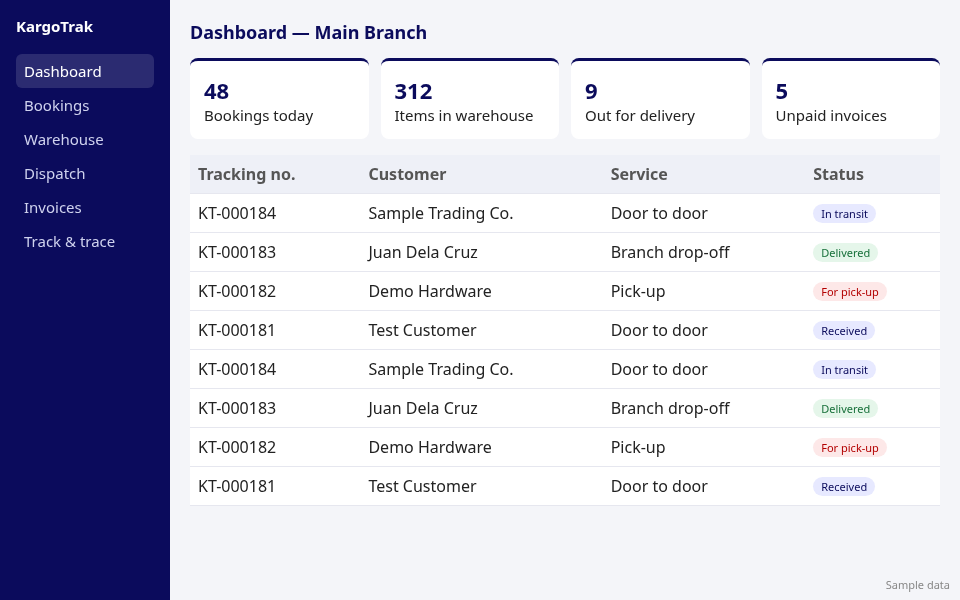Open the Dashboard sidebar item

pyautogui.click(x=84, y=72)
